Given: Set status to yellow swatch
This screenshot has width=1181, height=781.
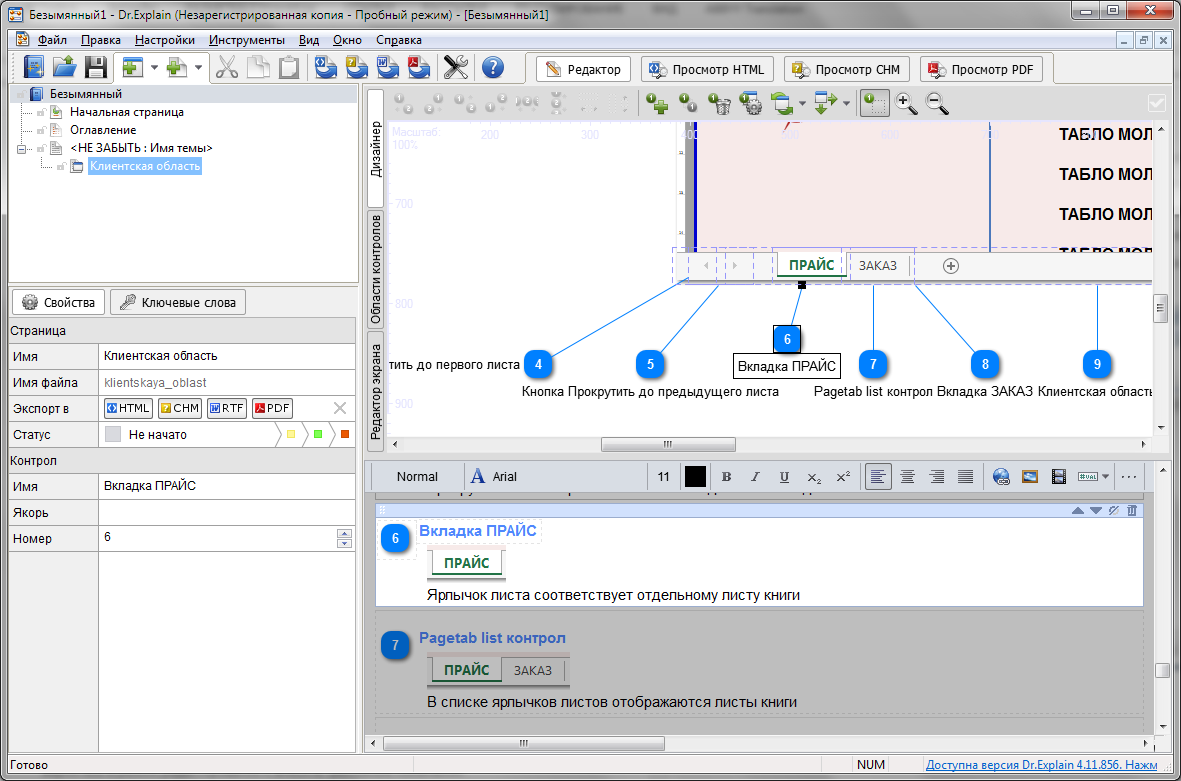Looking at the screenshot, I should click(291, 435).
